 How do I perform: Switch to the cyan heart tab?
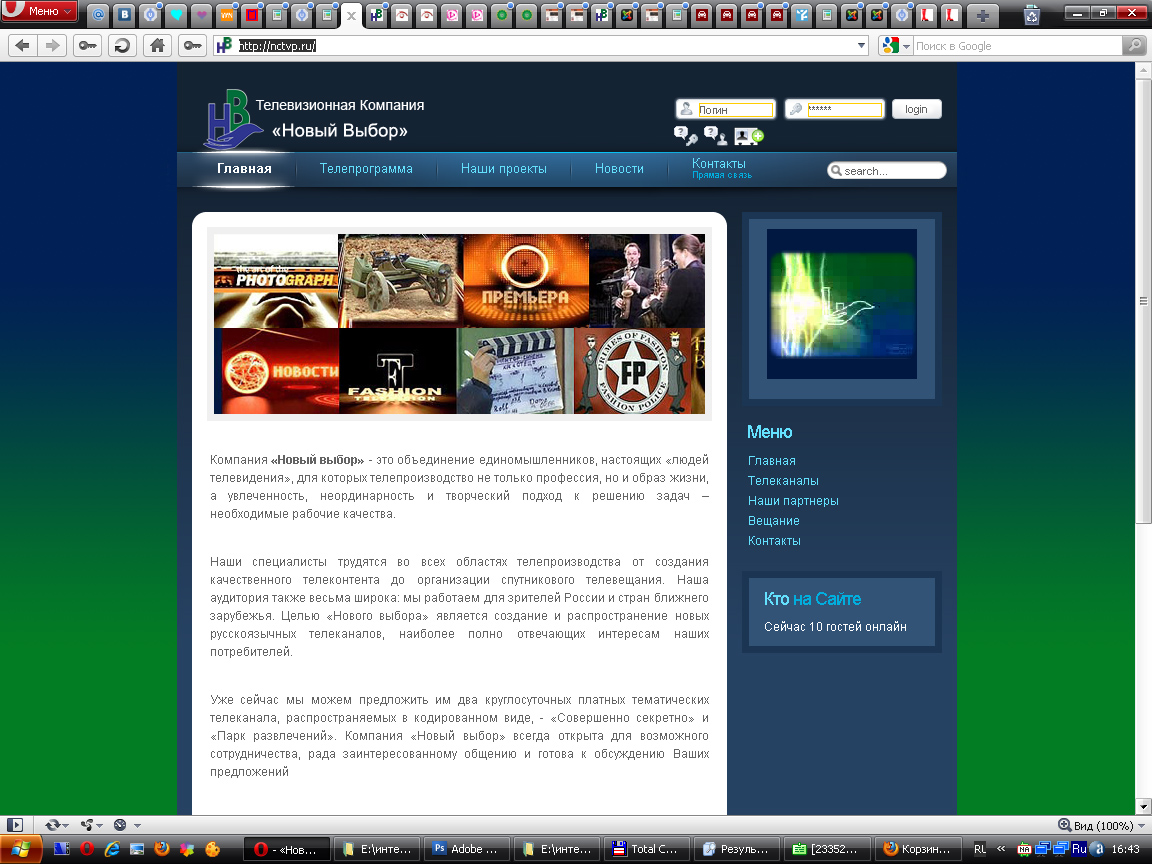[176, 15]
